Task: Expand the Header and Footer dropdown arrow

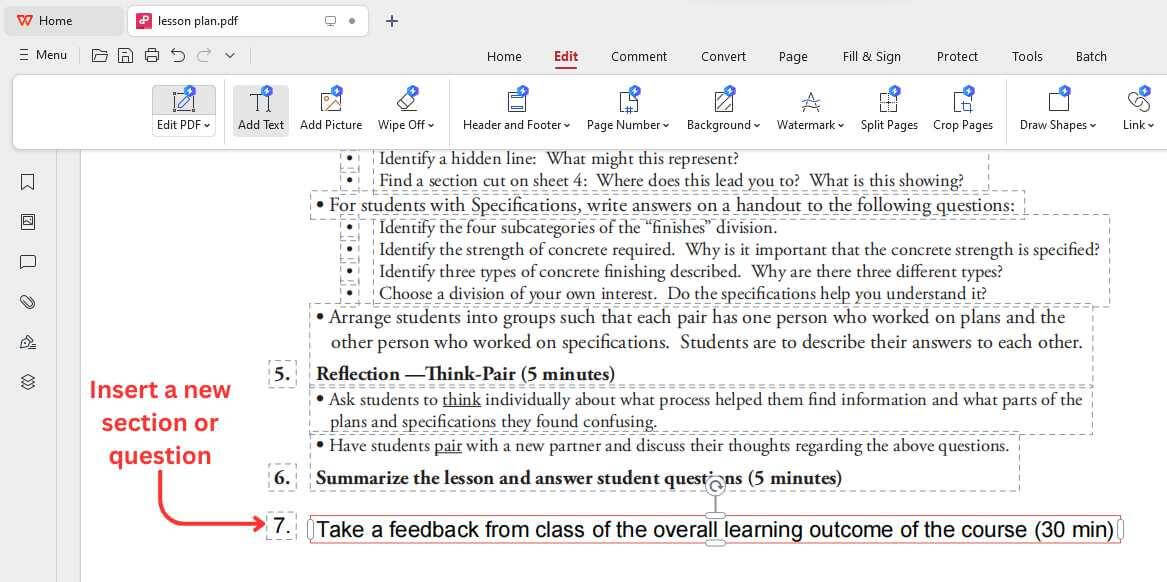Action: tap(567, 125)
